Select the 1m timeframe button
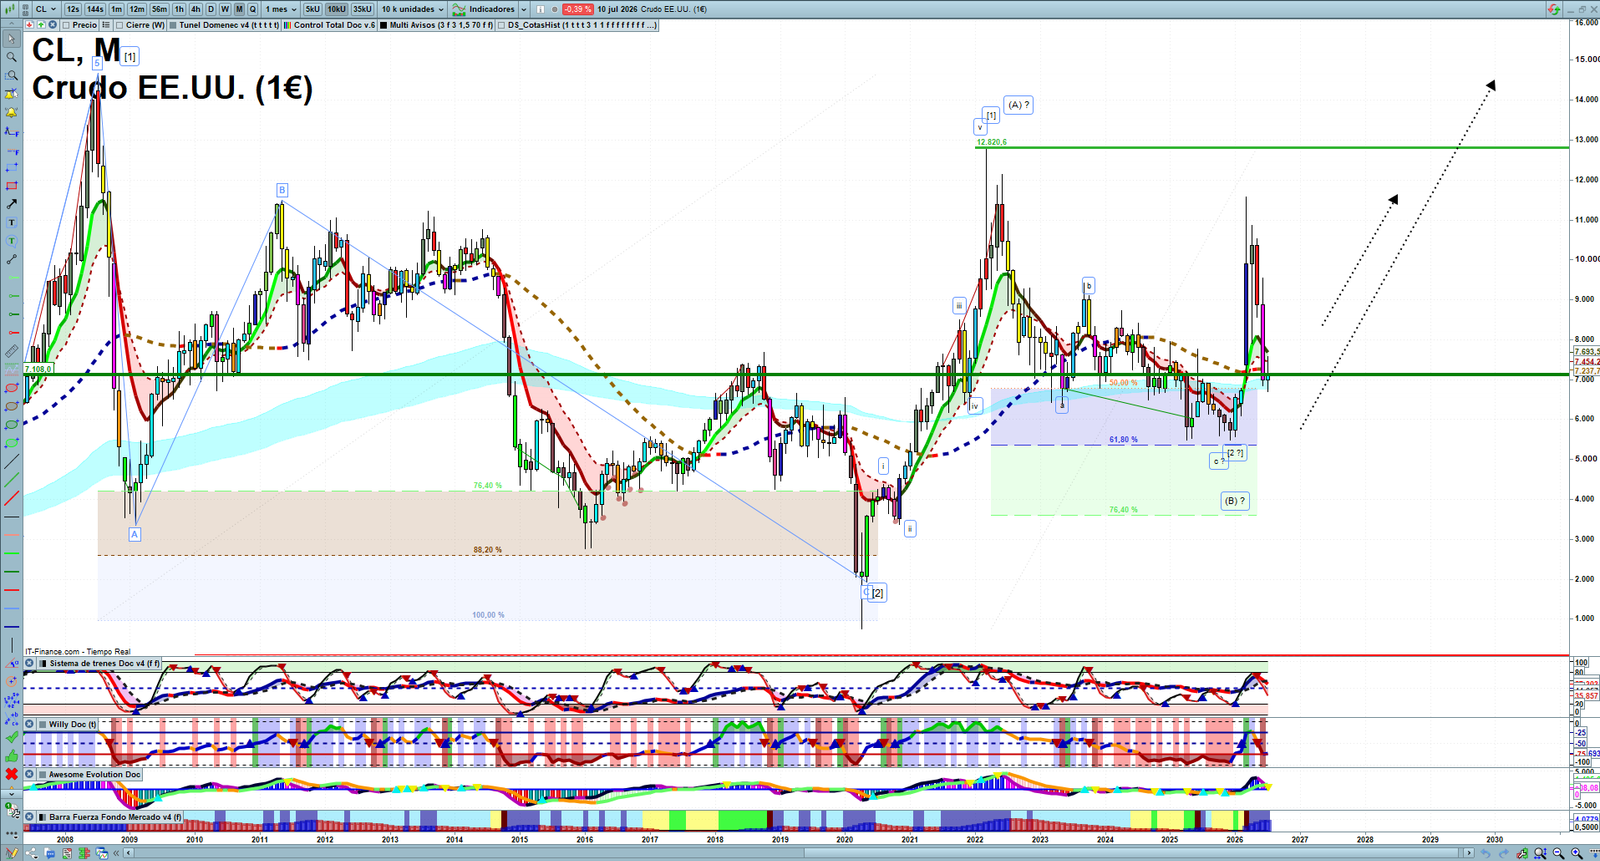 tap(117, 9)
